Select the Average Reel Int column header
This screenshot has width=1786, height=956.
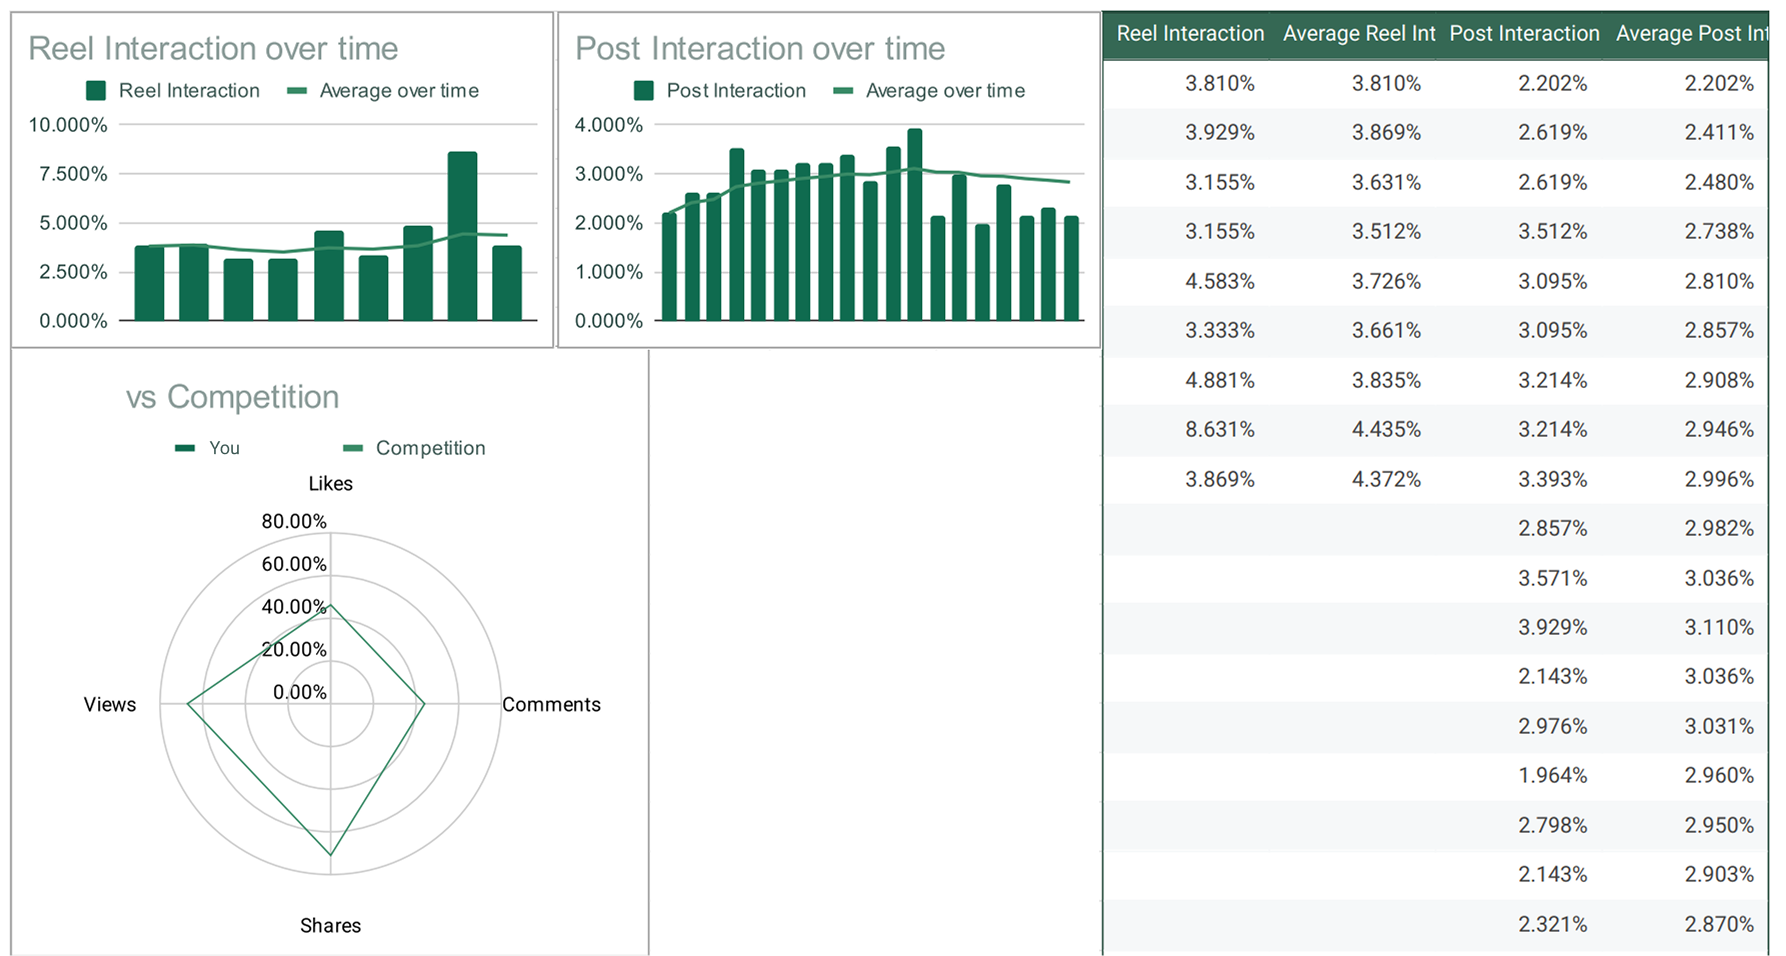click(1358, 34)
